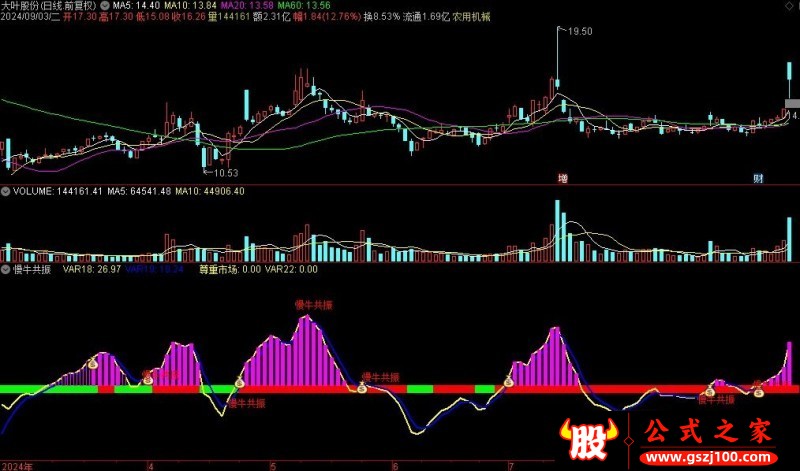Click money bag signal just before July hump
This screenshot has width=800, height=471.
pos(508,381)
